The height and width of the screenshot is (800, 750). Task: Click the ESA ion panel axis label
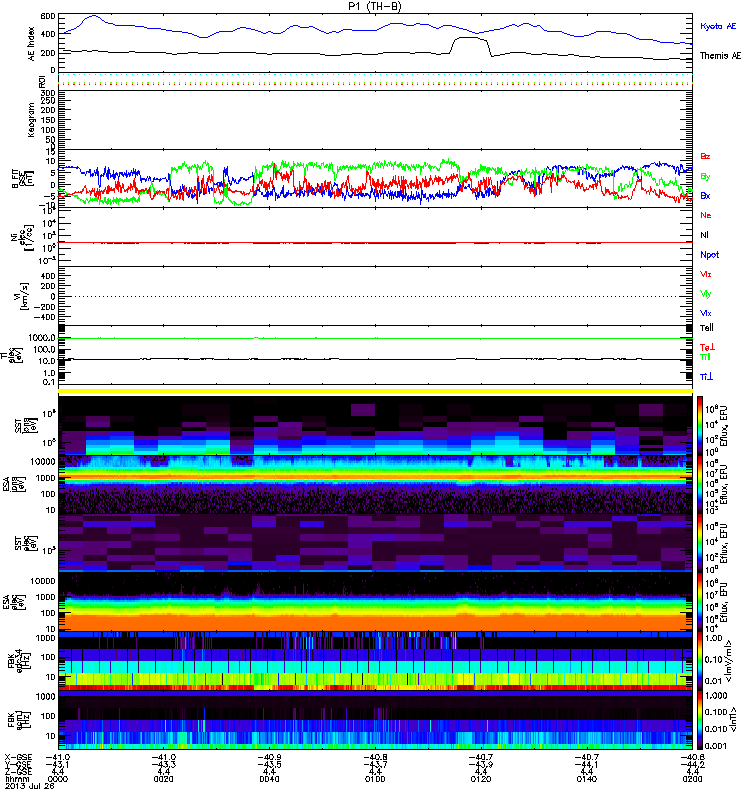pos(14,485)
